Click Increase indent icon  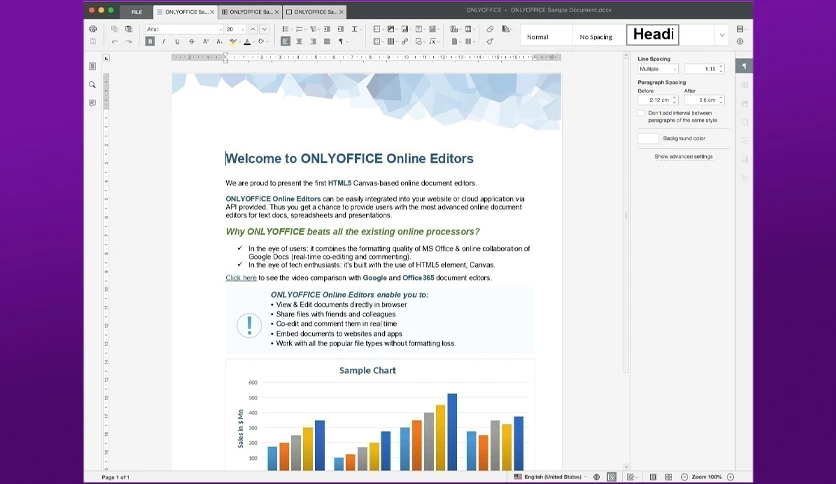coord(341,29)
